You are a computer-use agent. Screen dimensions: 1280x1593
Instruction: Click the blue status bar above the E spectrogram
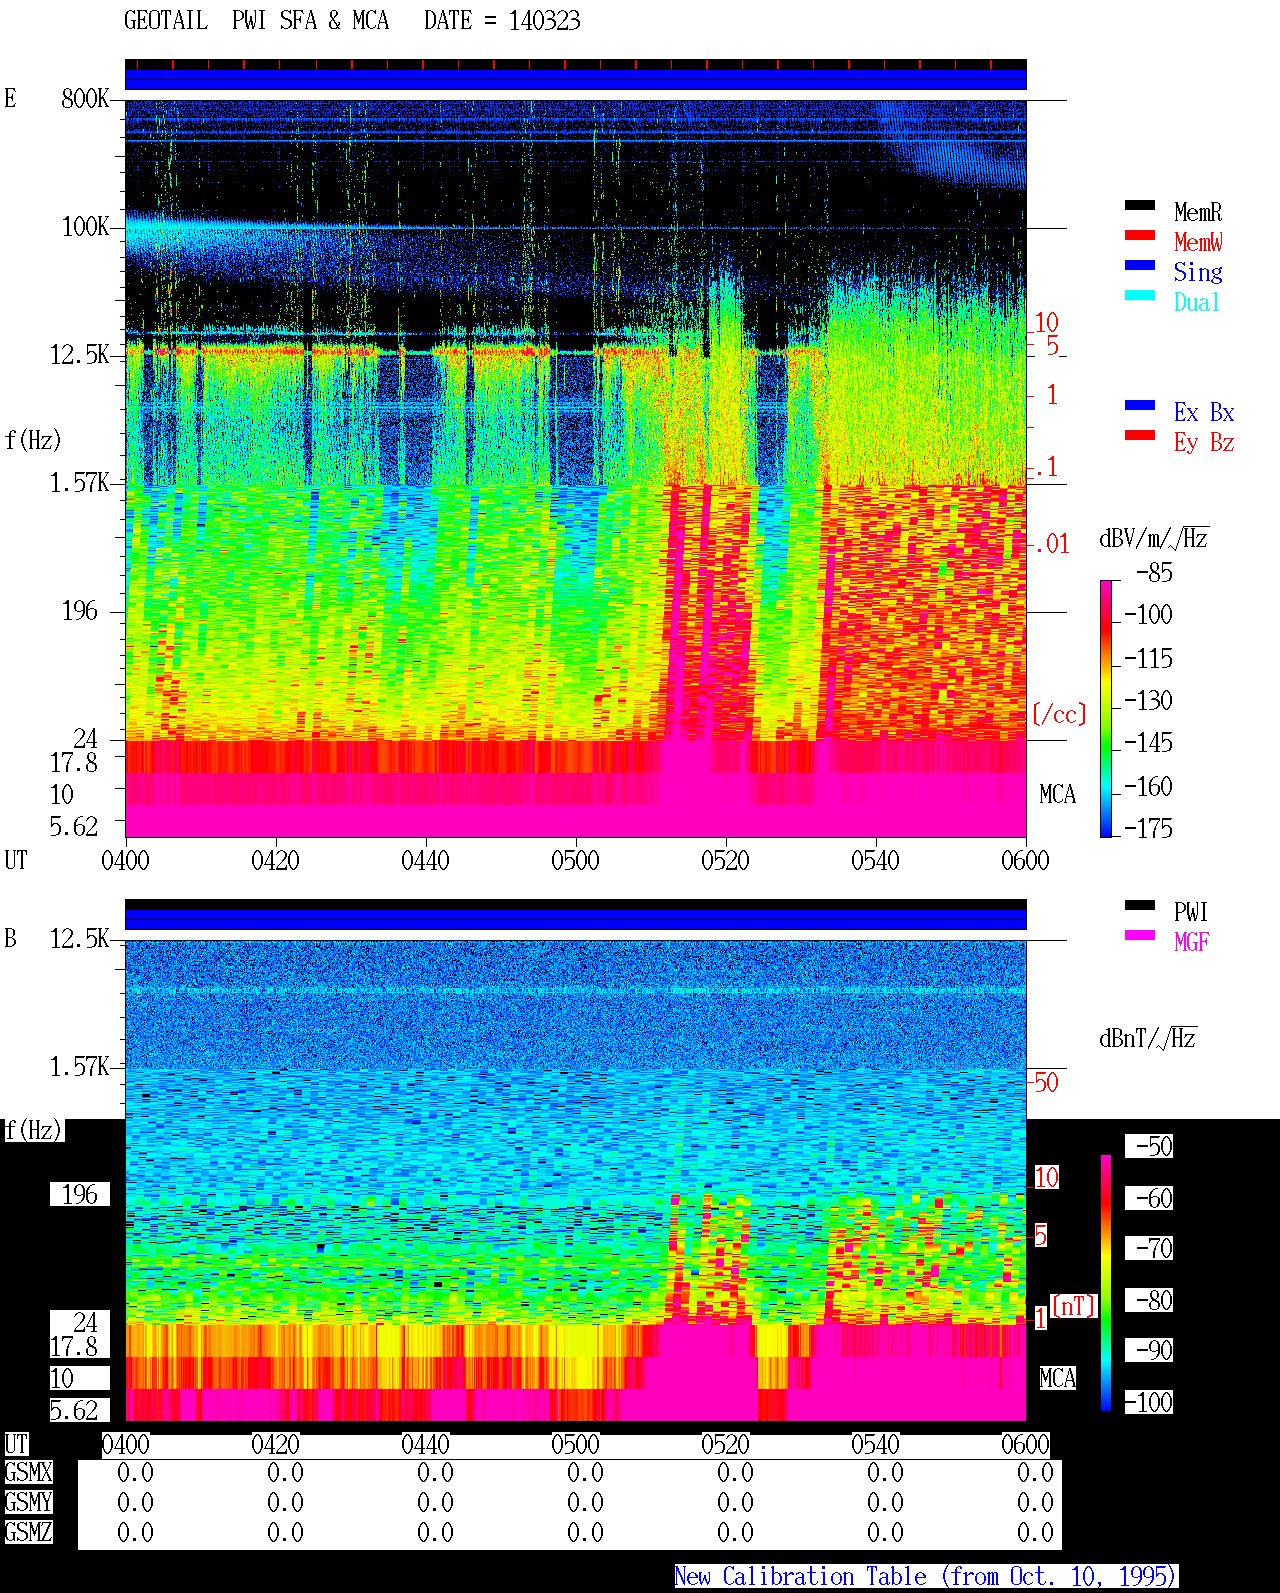[576, 79]
